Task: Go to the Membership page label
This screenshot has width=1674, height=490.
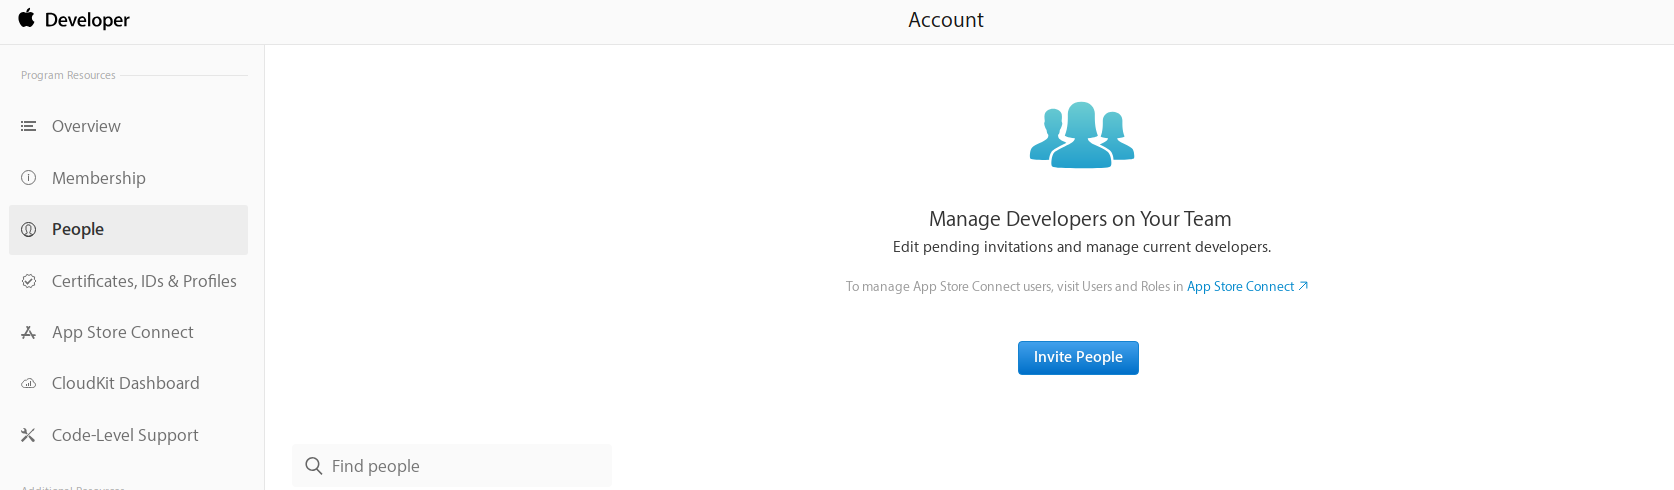Action: 99,178
